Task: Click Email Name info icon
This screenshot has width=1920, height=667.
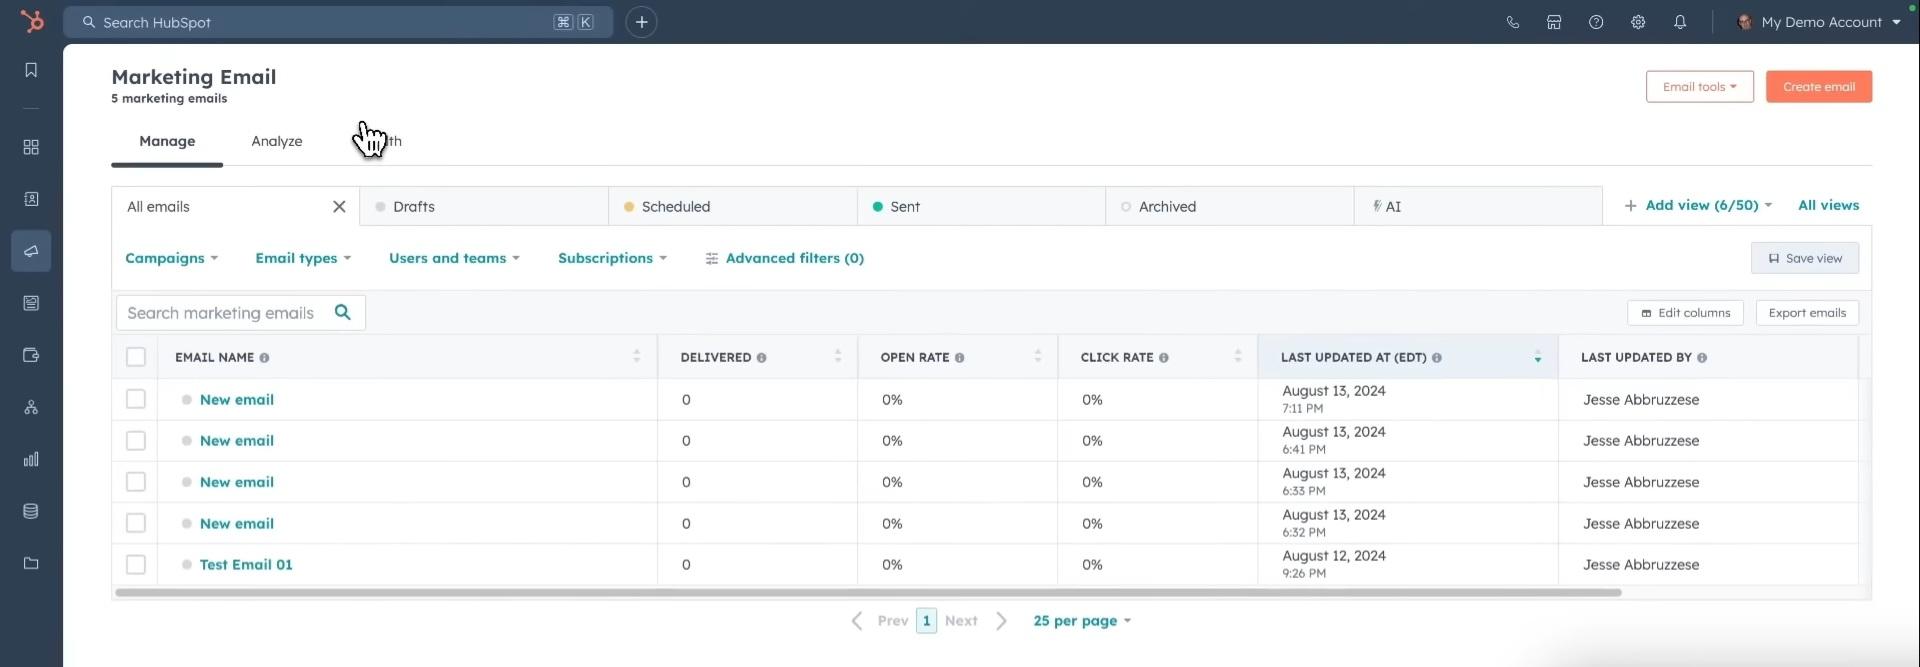Action: pos(264,358)
